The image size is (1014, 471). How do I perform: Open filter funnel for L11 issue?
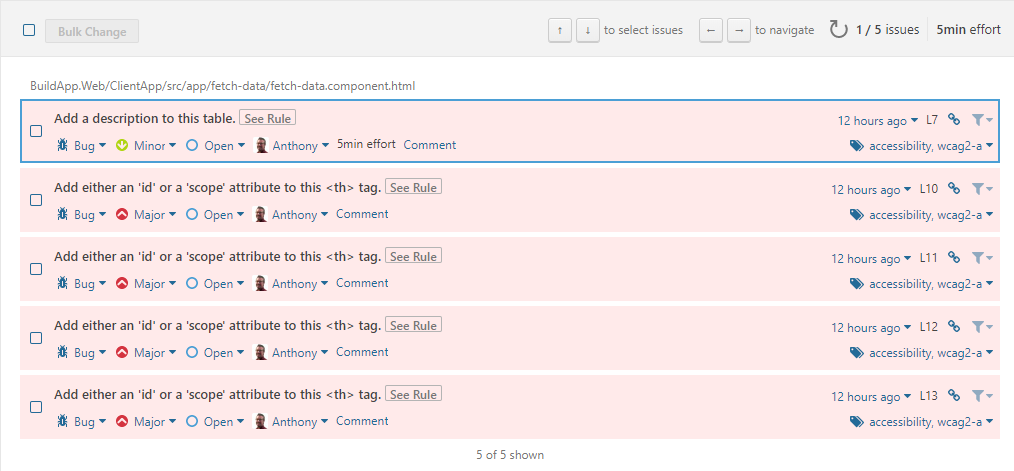[982, 257]
